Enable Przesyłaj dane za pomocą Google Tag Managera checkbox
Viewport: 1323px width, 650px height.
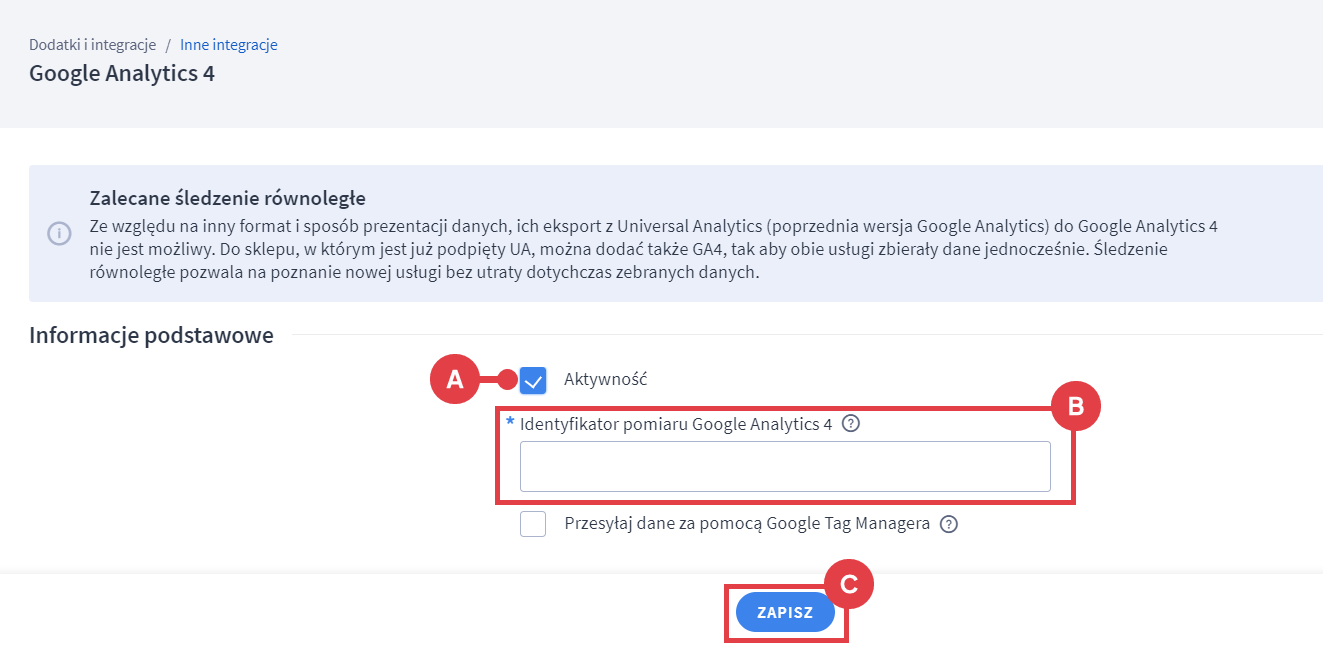pyautogui.click(x=533, y=524)
